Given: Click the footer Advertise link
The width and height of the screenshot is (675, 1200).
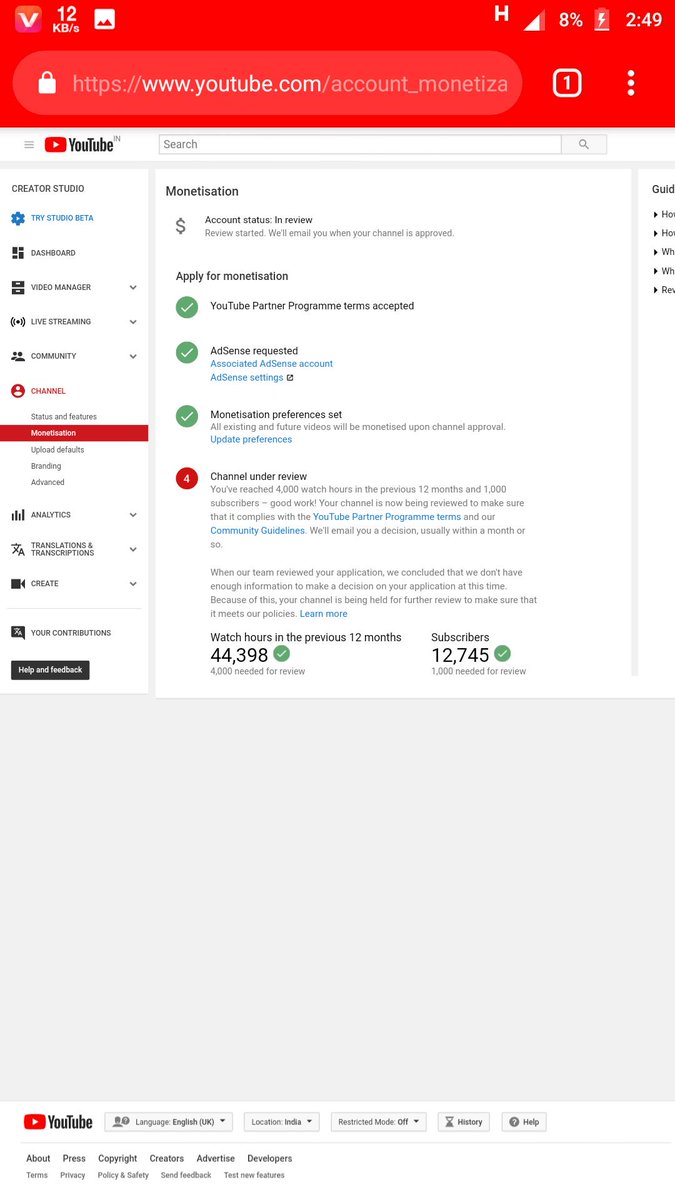Looking at the screenshot, I should pos(215,1159).
